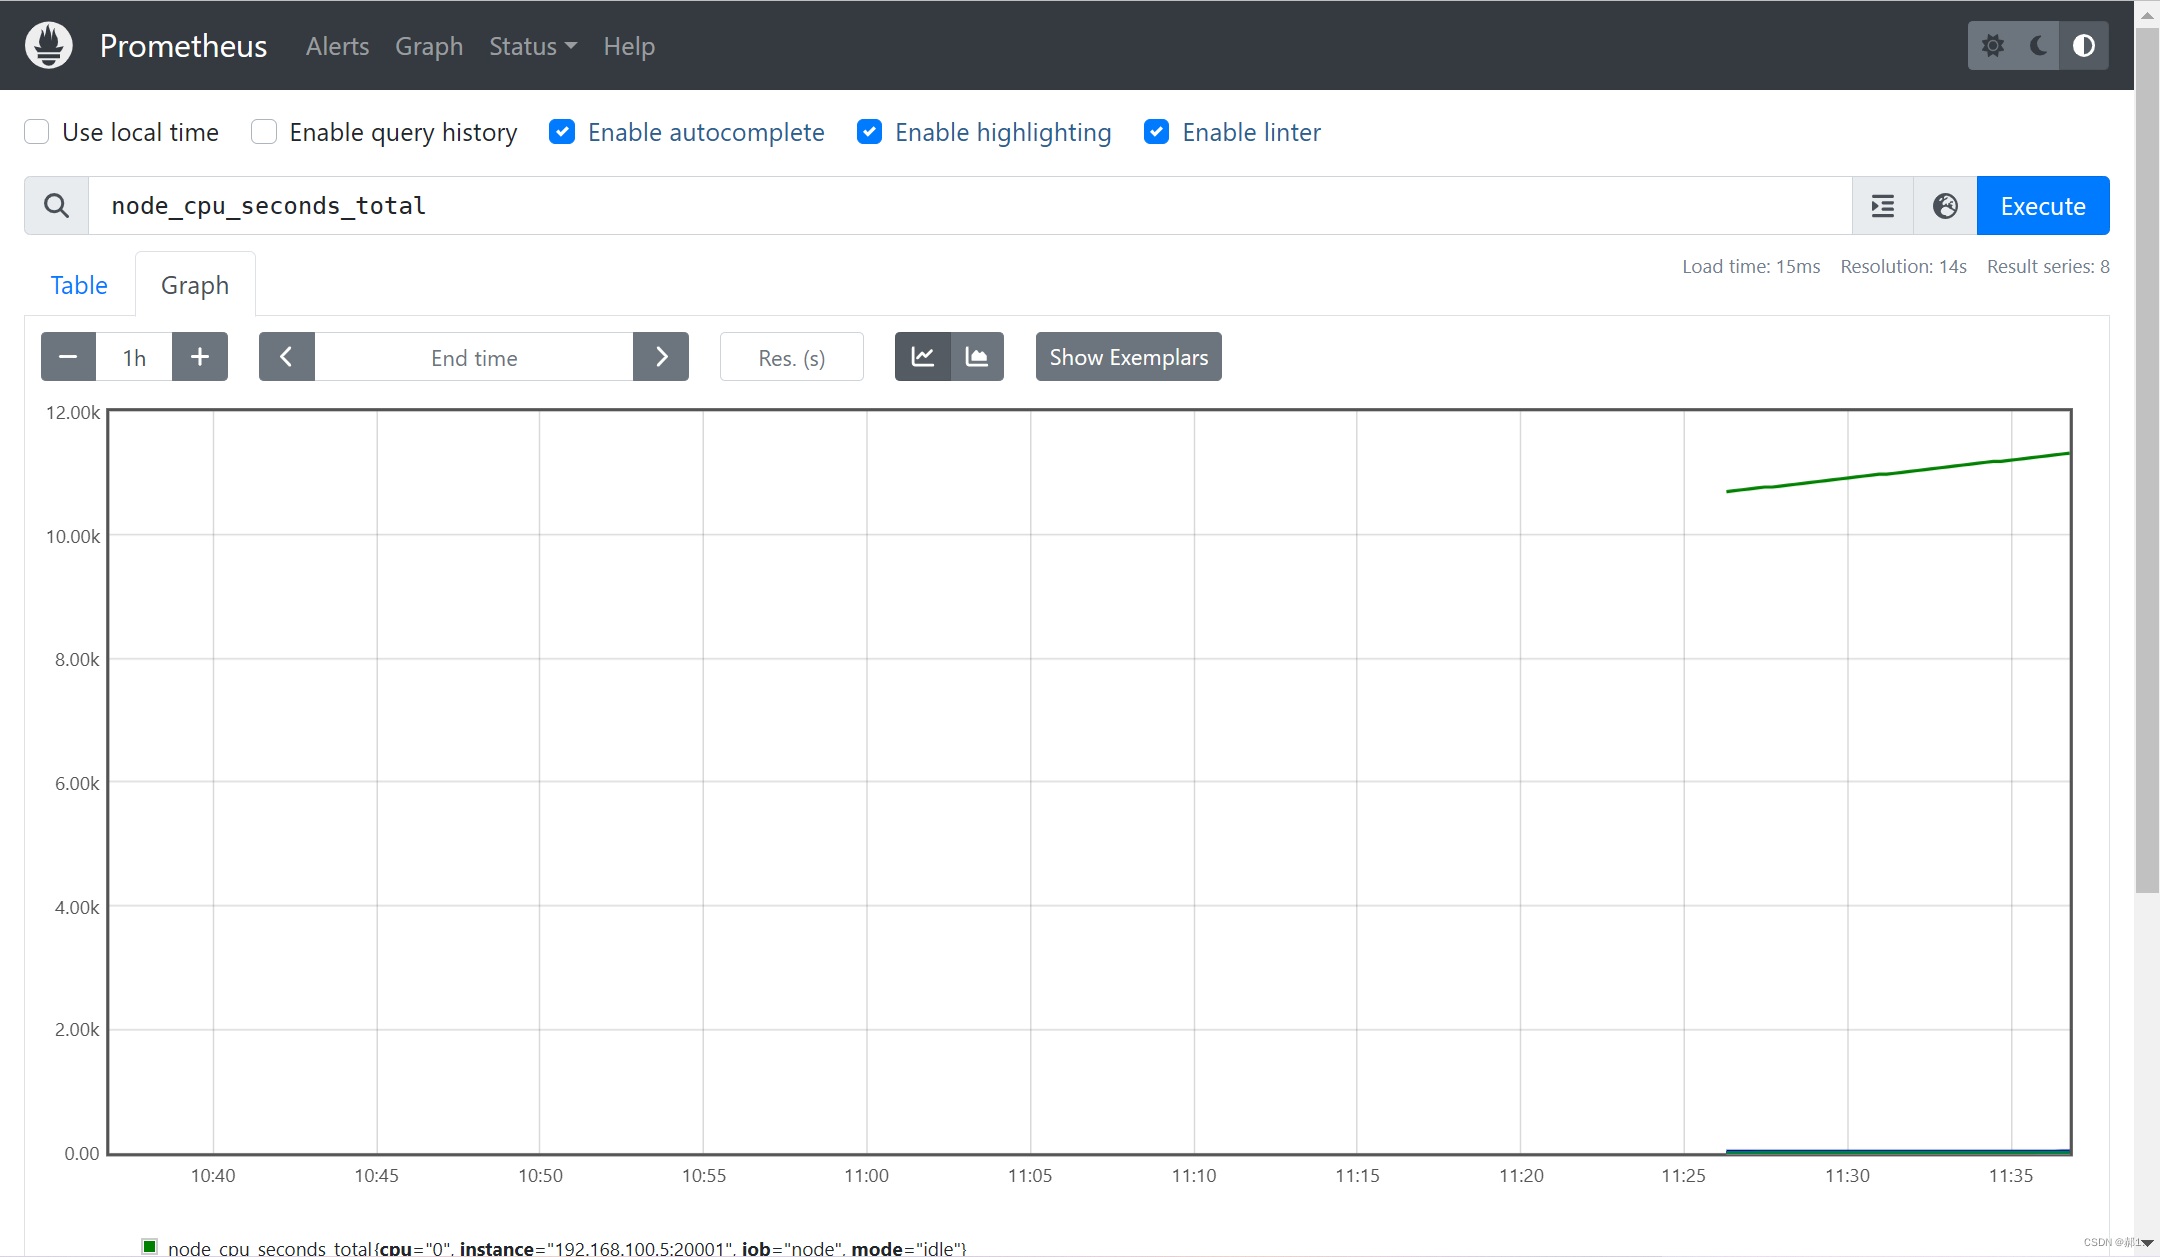Enable the query history checkbox
This screenshot has height=1257, width=2160.
[264, 132]
